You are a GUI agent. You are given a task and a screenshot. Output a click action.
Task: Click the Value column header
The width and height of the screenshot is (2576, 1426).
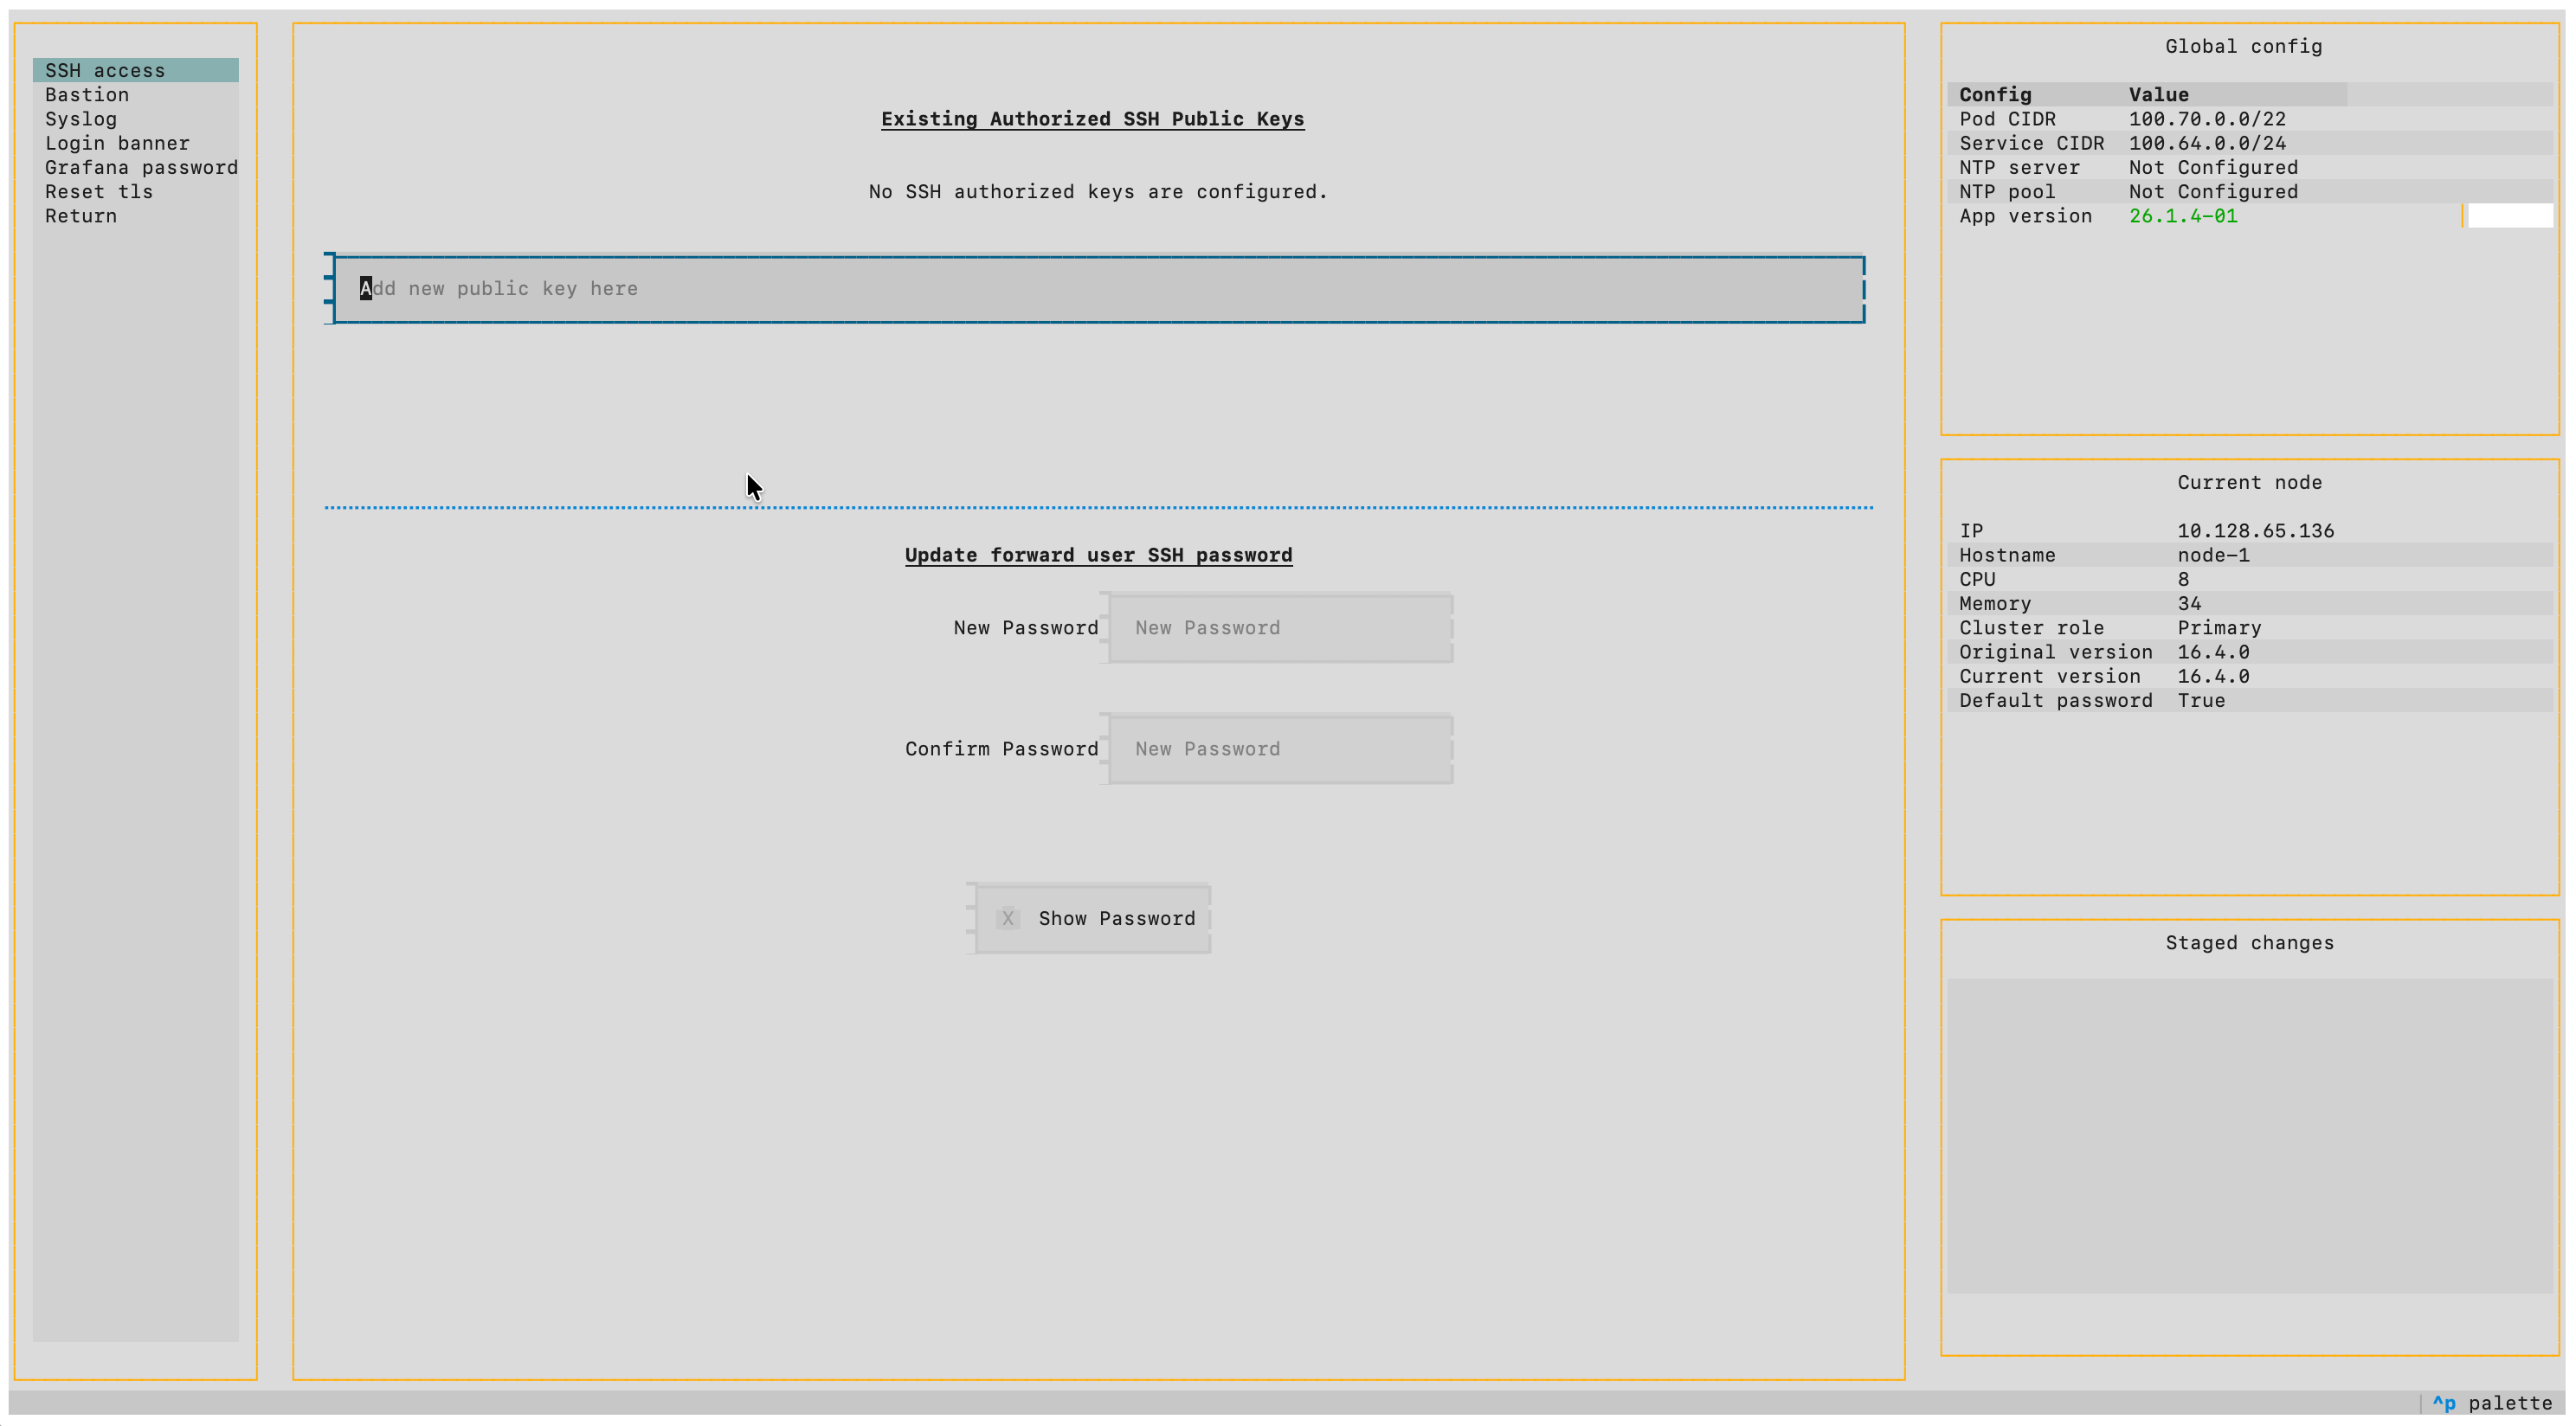point(2158,95)
